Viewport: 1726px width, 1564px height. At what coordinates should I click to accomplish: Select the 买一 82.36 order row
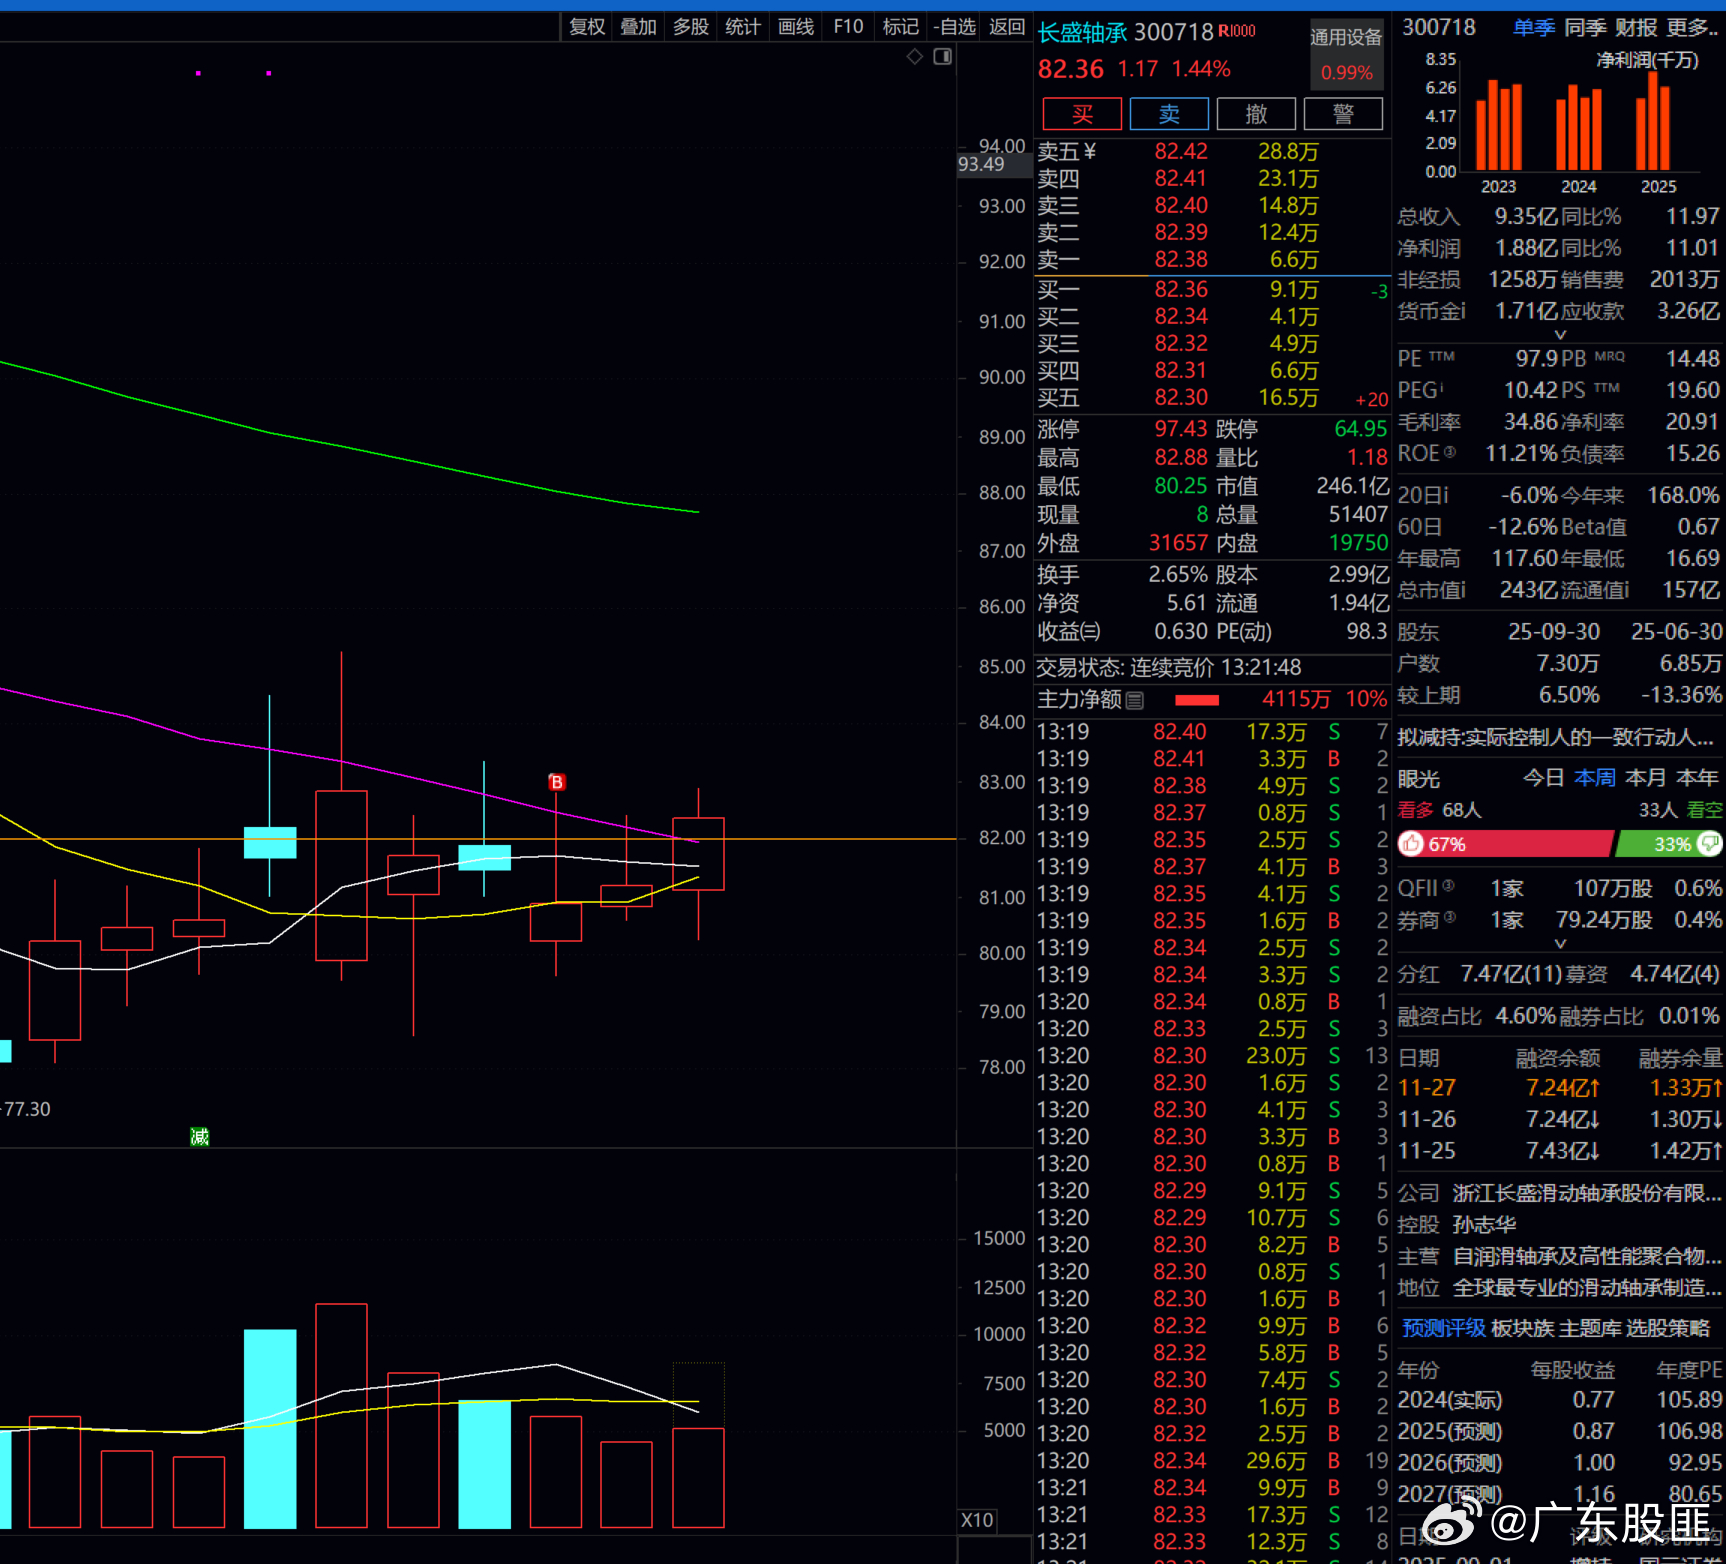1212,290
